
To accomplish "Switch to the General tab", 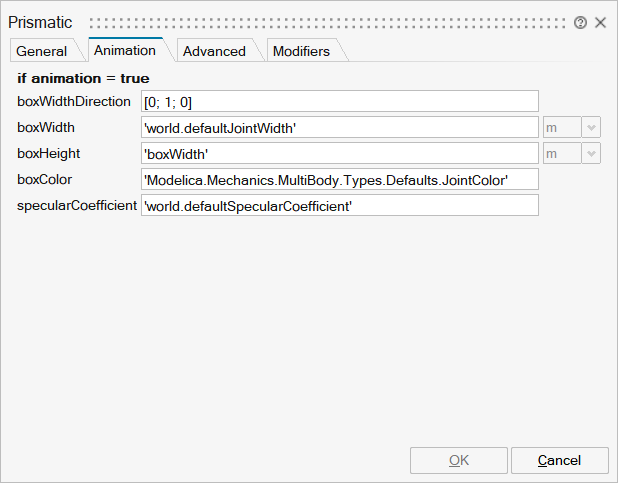I will click(42, 51).
